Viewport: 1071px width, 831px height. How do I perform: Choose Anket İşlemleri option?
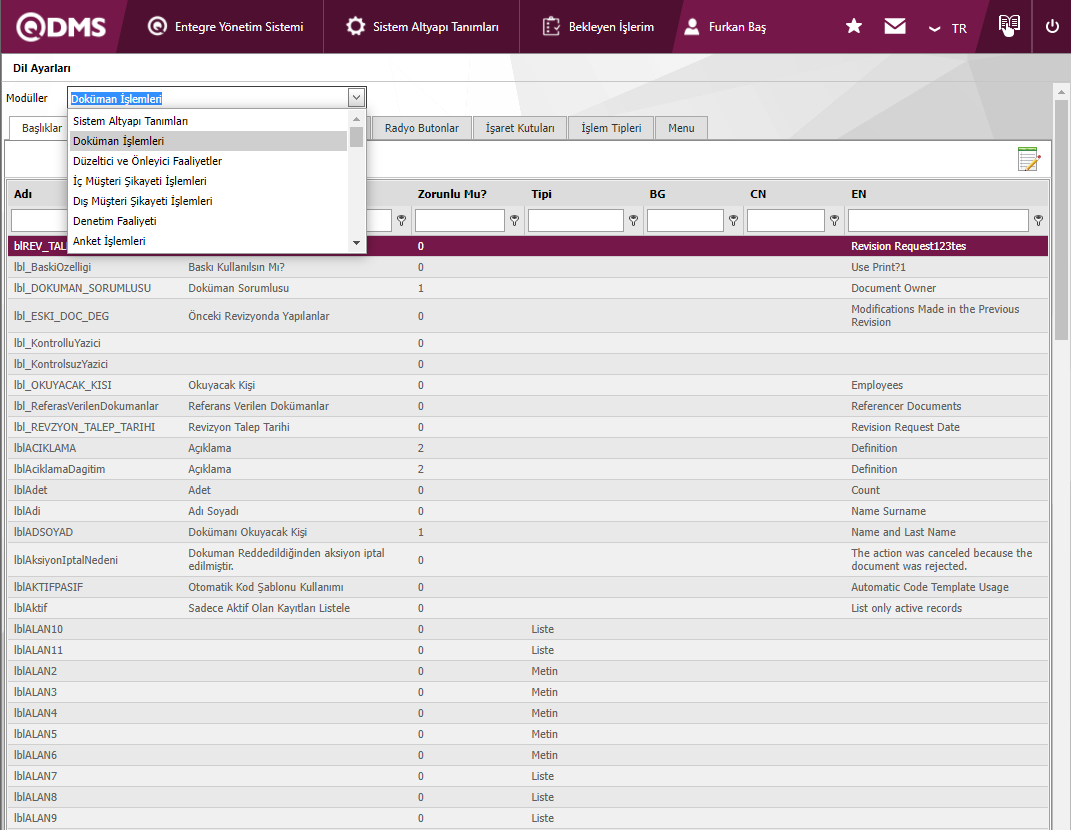pyautogui.click(x=208, y=241)
